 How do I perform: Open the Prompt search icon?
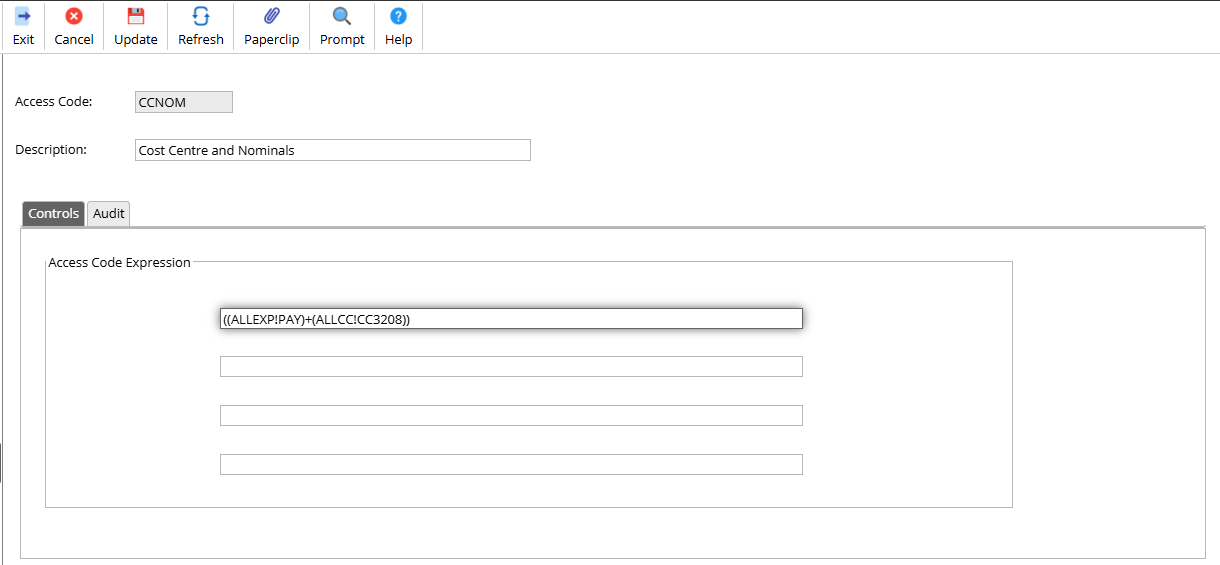tap(342, 17)
